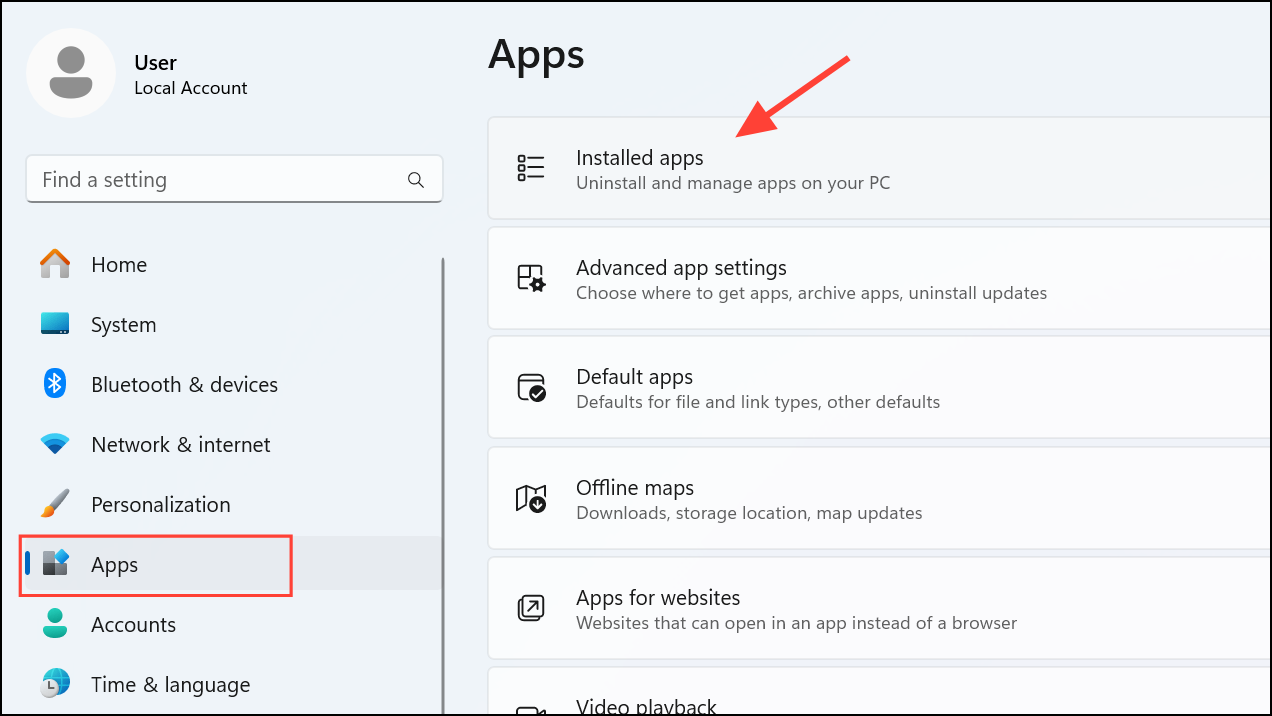Open the System settings section

coord(123,325)
